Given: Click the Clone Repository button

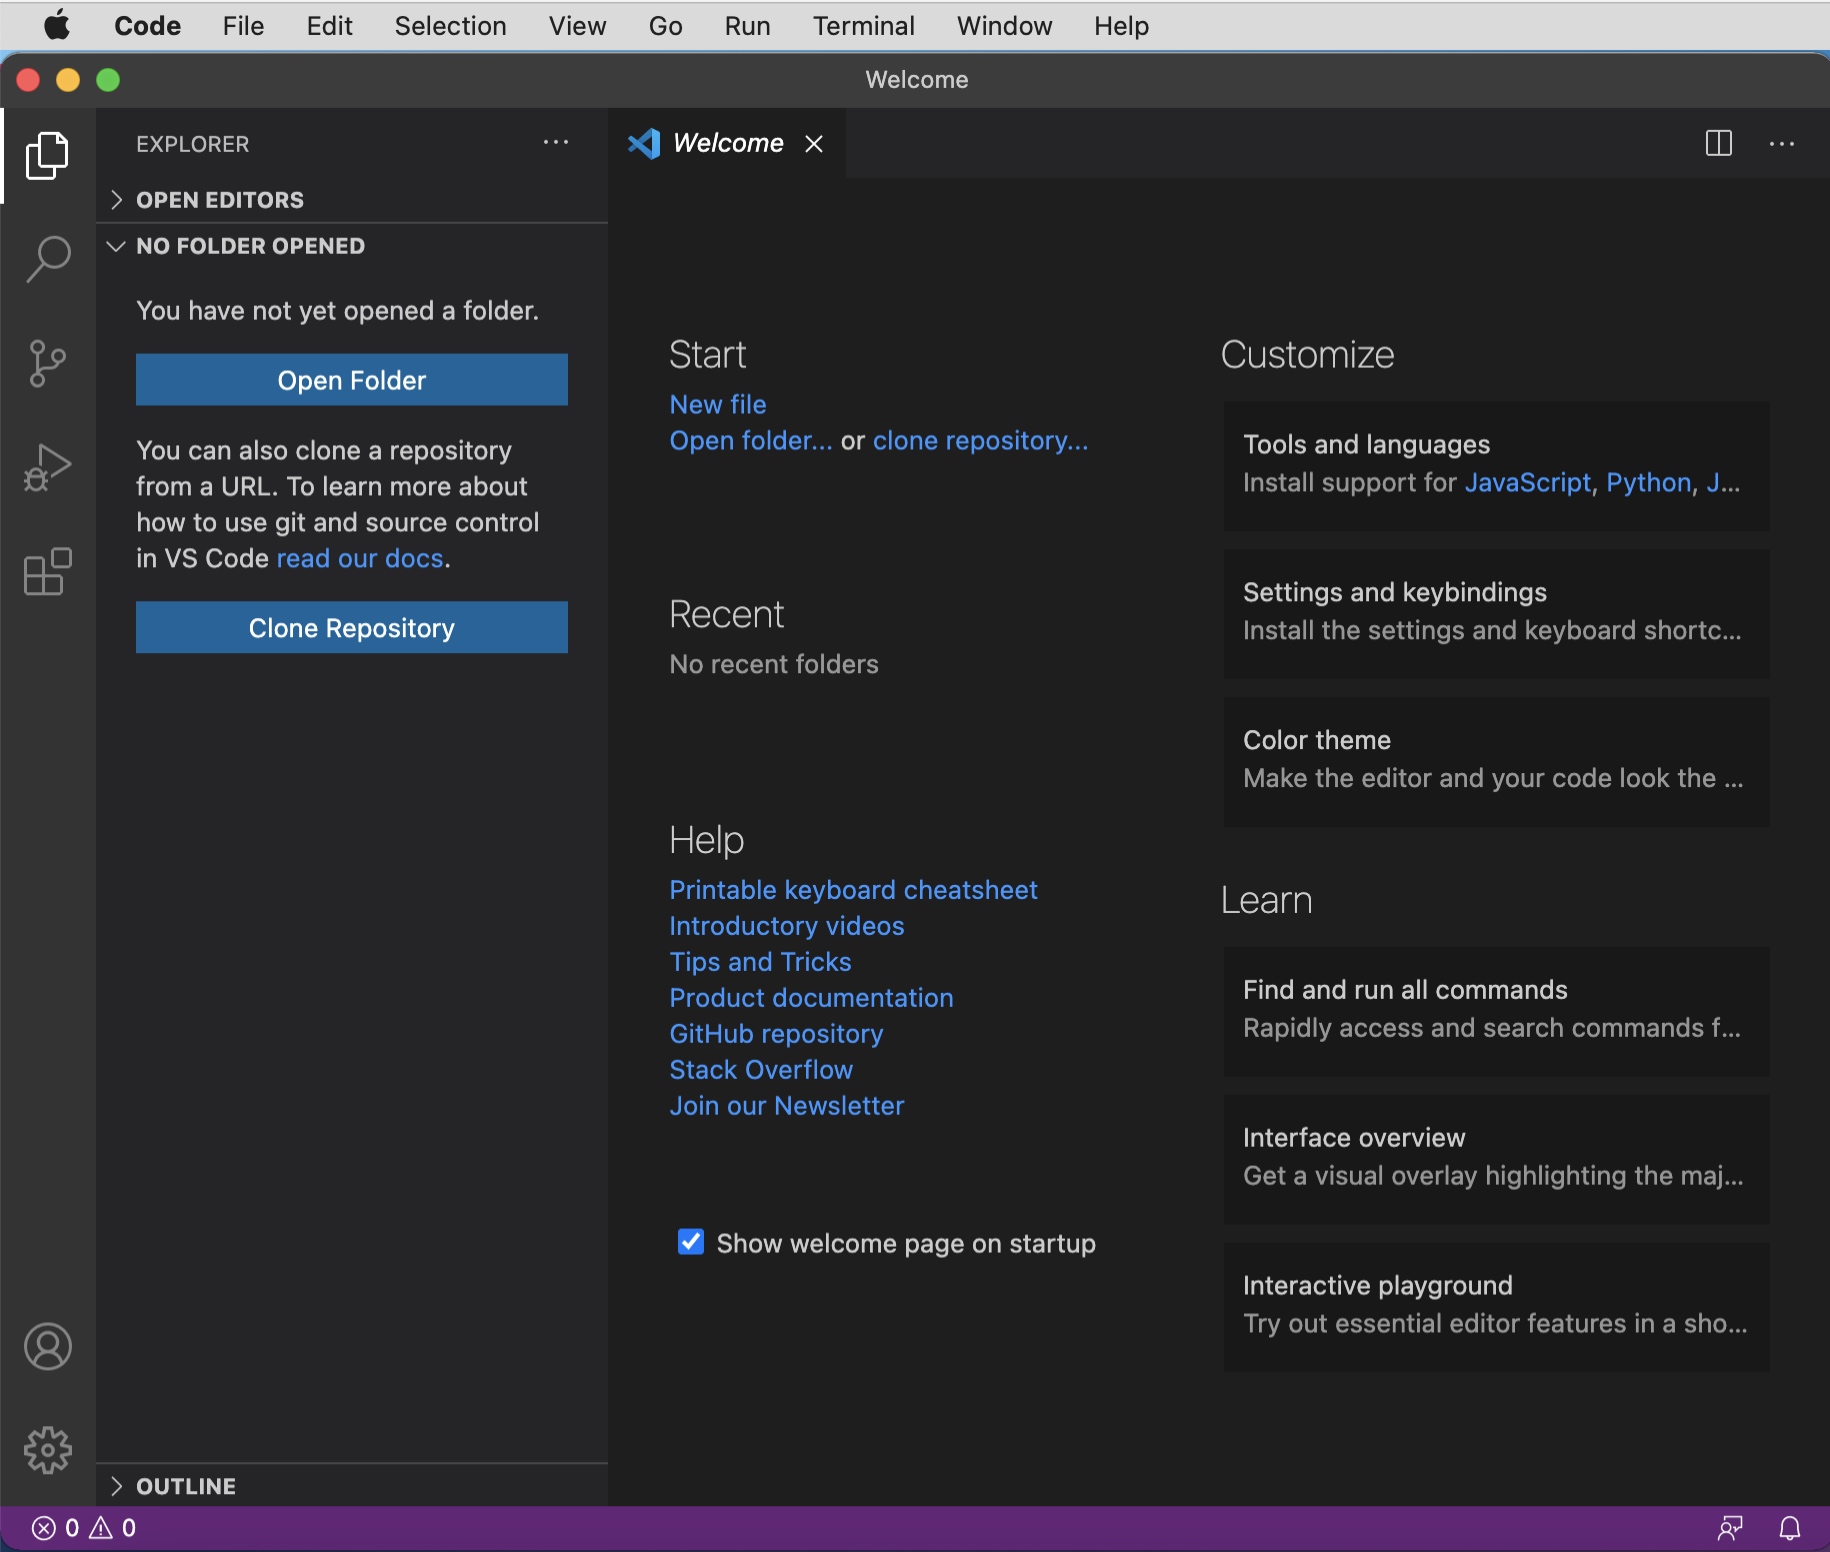Looking at the screenshot, I should click(352, 628).
